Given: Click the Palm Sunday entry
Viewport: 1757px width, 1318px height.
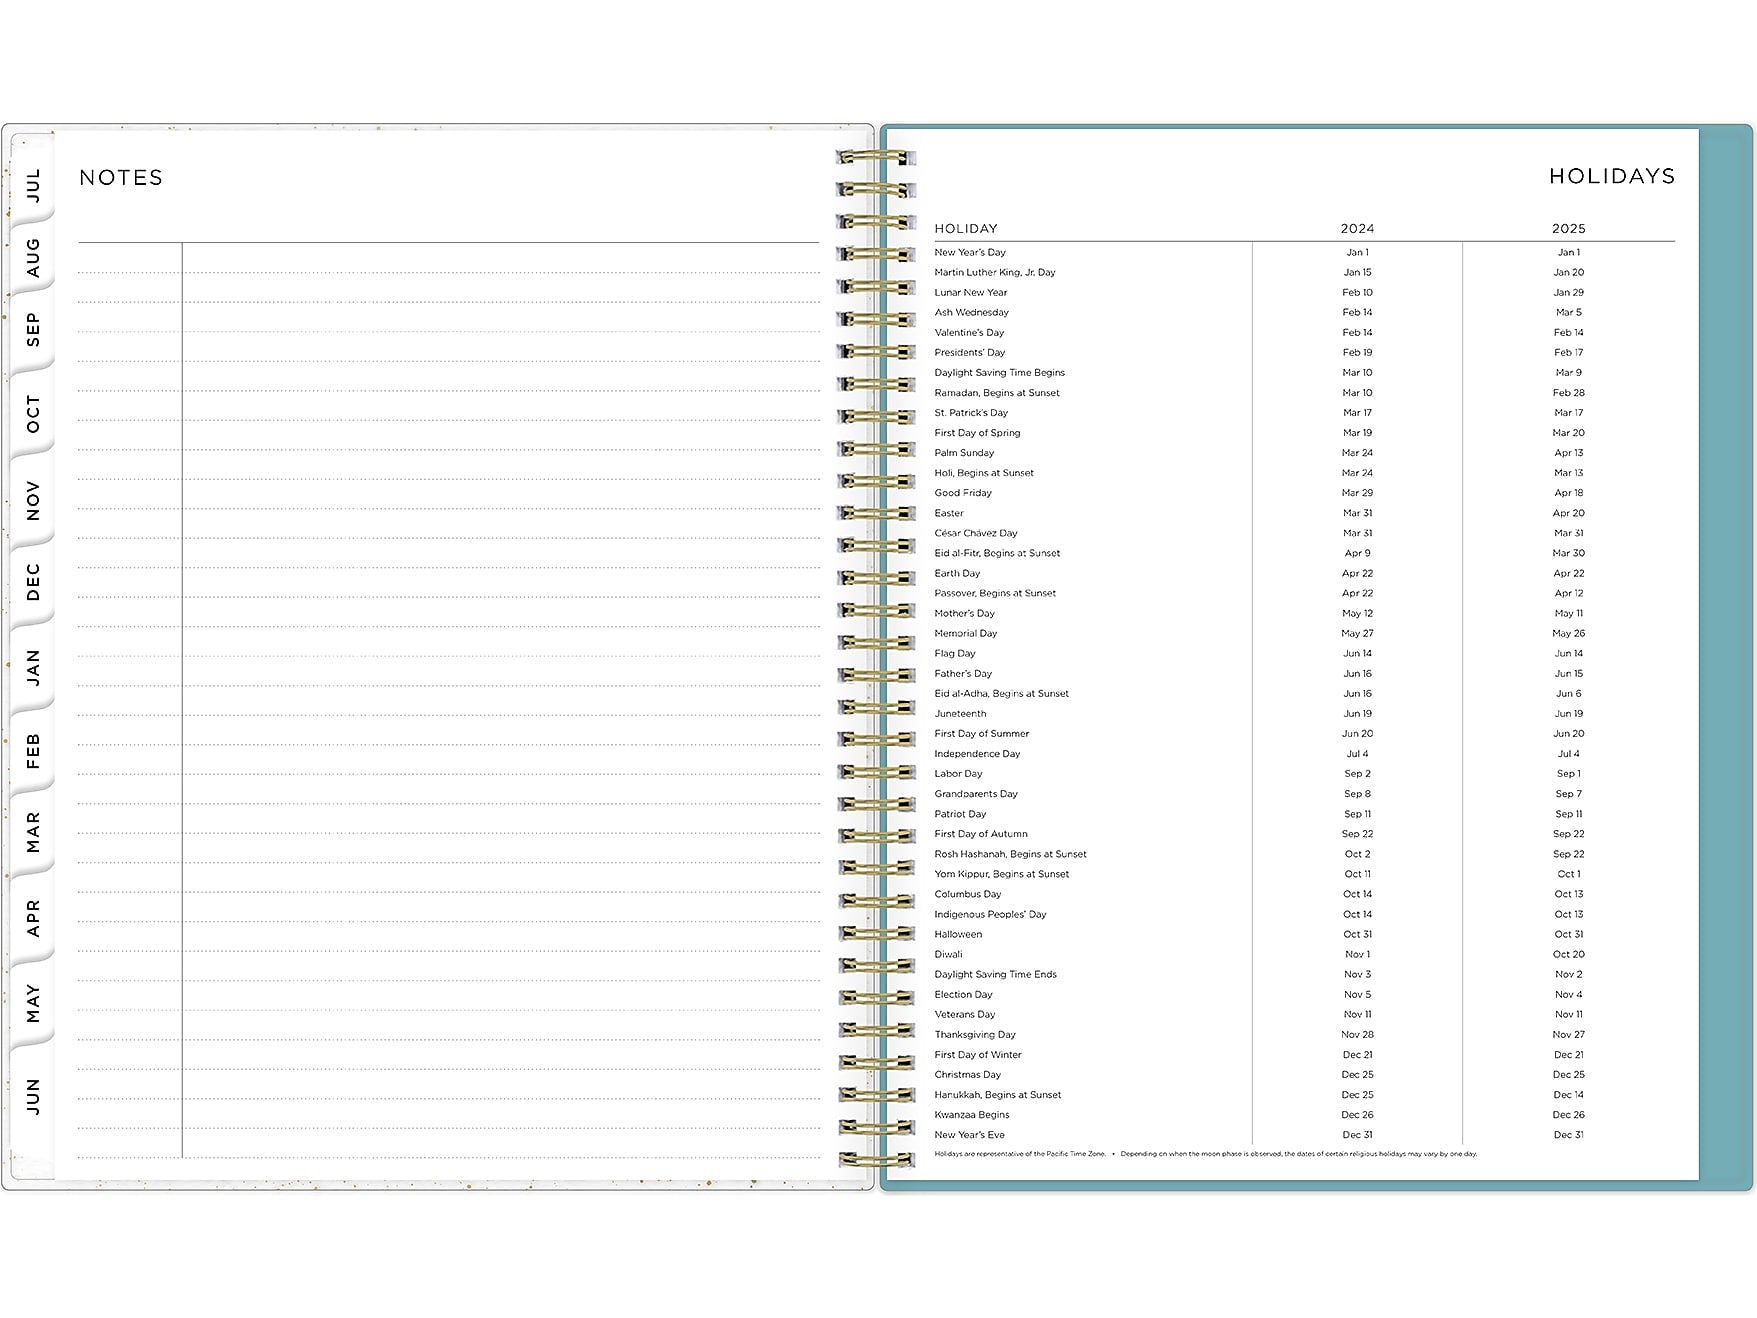Looking at the screenshot, I should coord(964,453).
